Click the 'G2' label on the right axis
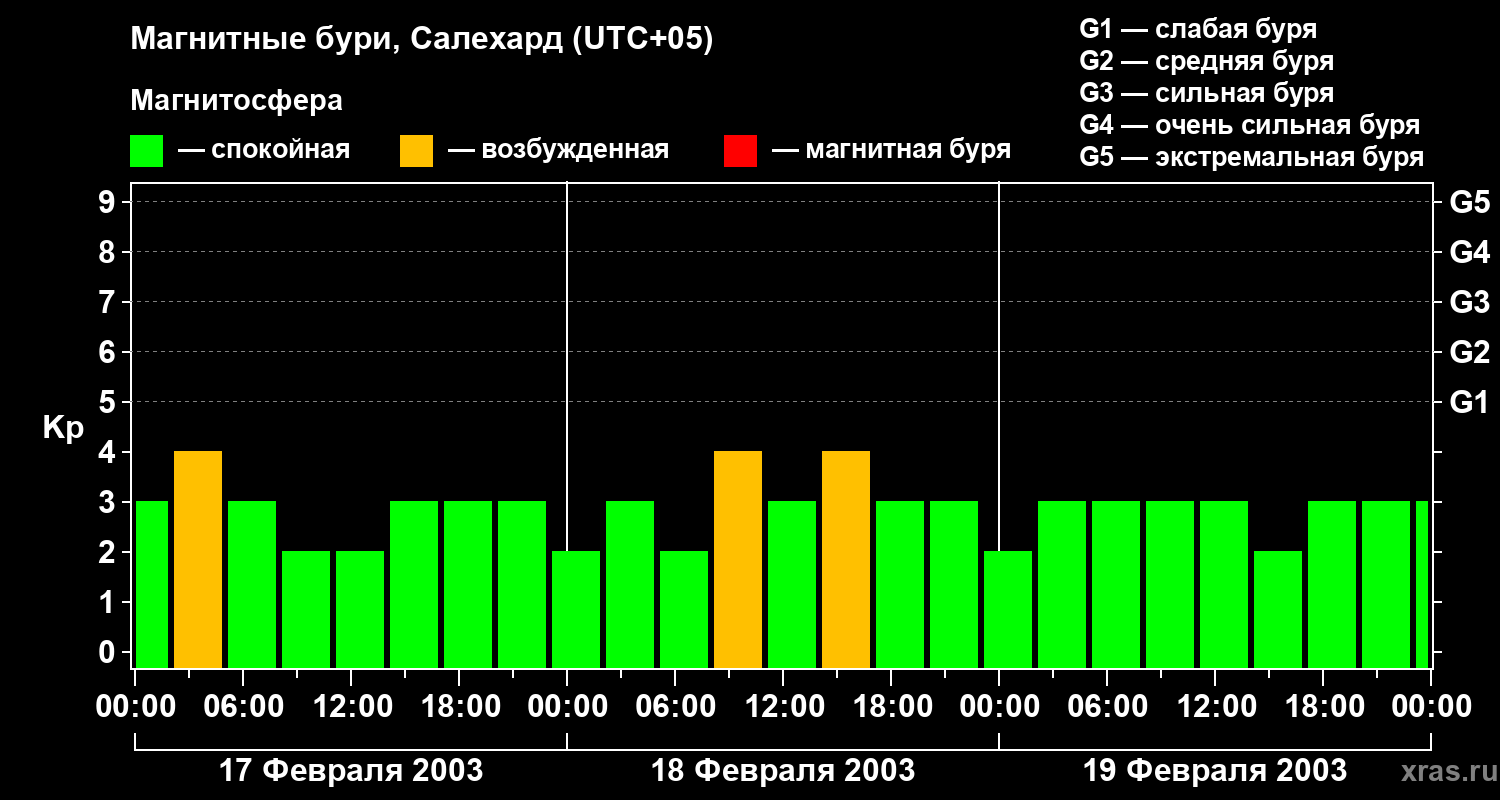 1469,352
